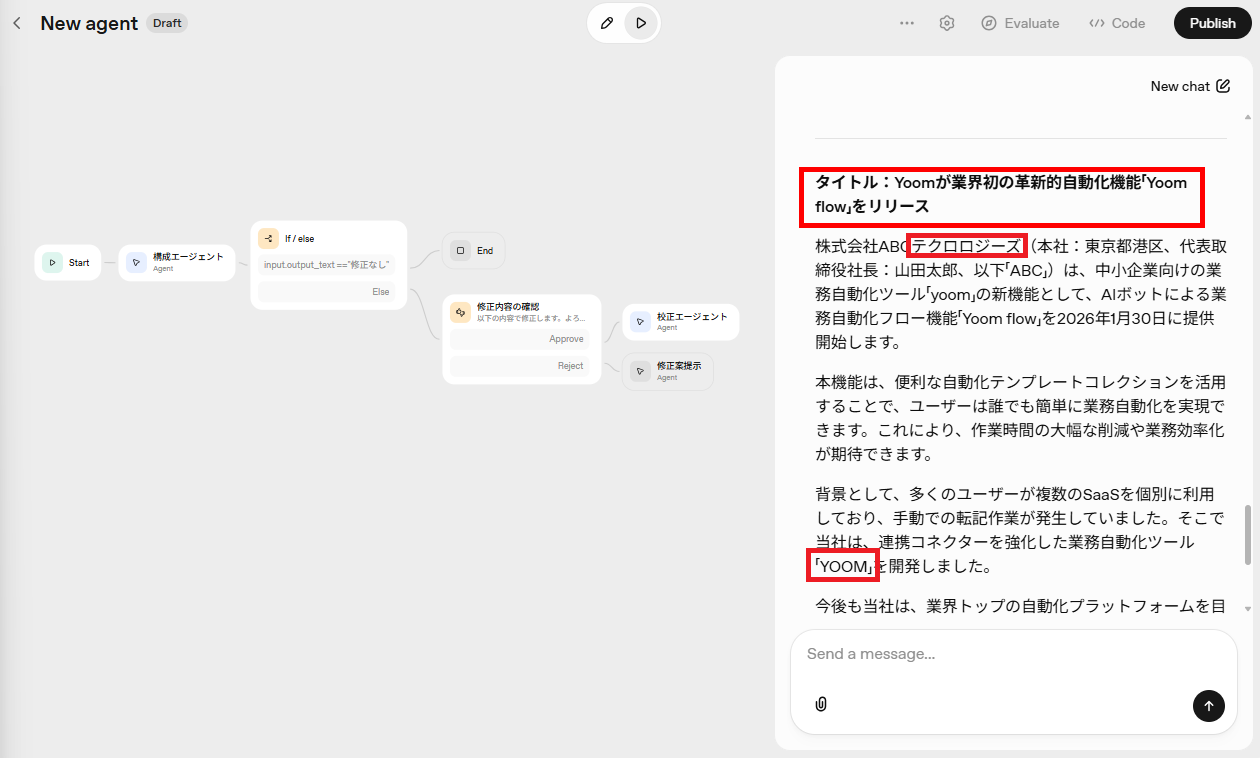Select the End node
Image resolution: width=1260 pixels, height=758 pixels.
pos(473,251)
